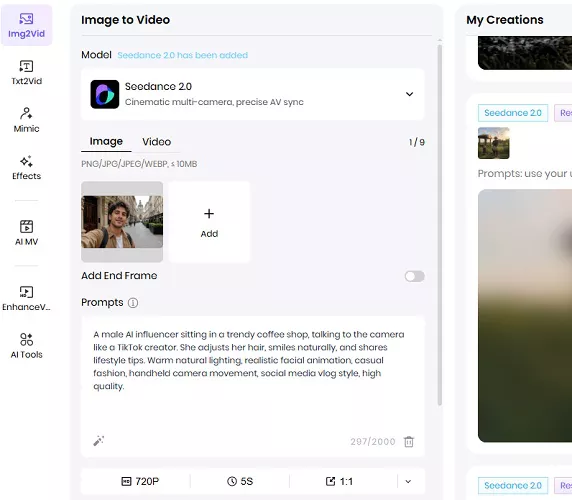The width and height of the screenshot is (572, 500).
Task: Open the Mimic sidebar tool
Action: pos(26,120)
